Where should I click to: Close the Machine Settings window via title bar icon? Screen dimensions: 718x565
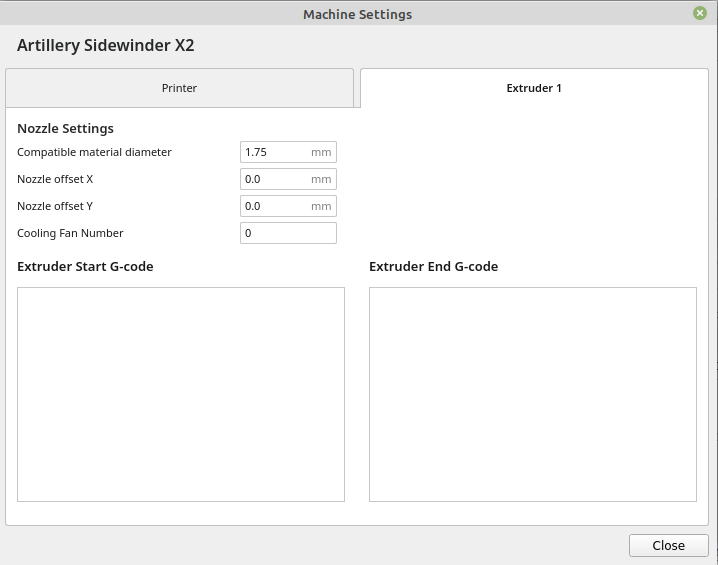(700, 14)
